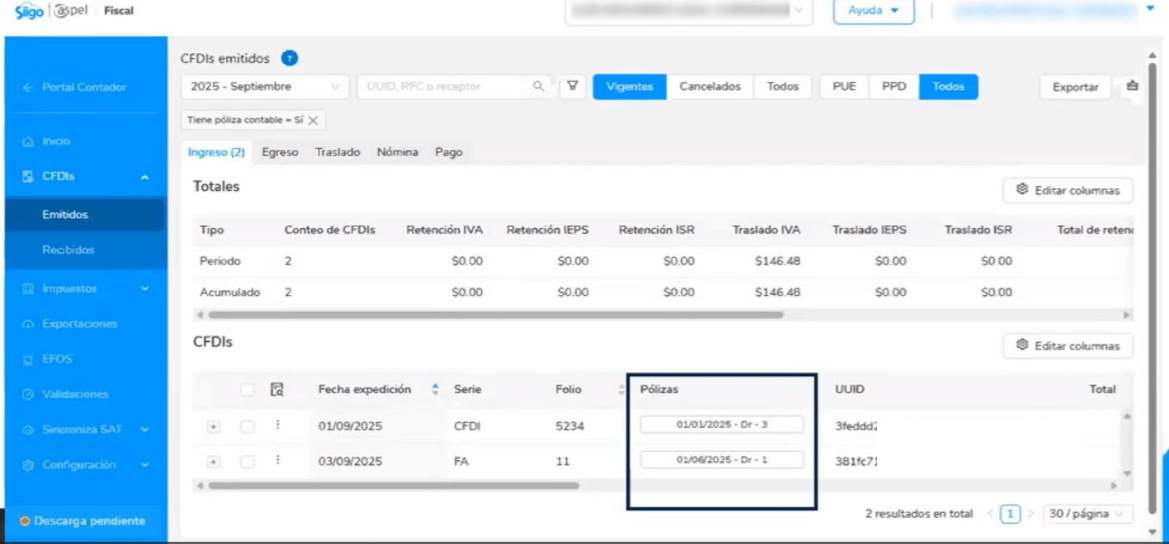Click the Configuración gear icon in sidebar
The height and width of the screenshot is (544, 1169).
[28, 465]
